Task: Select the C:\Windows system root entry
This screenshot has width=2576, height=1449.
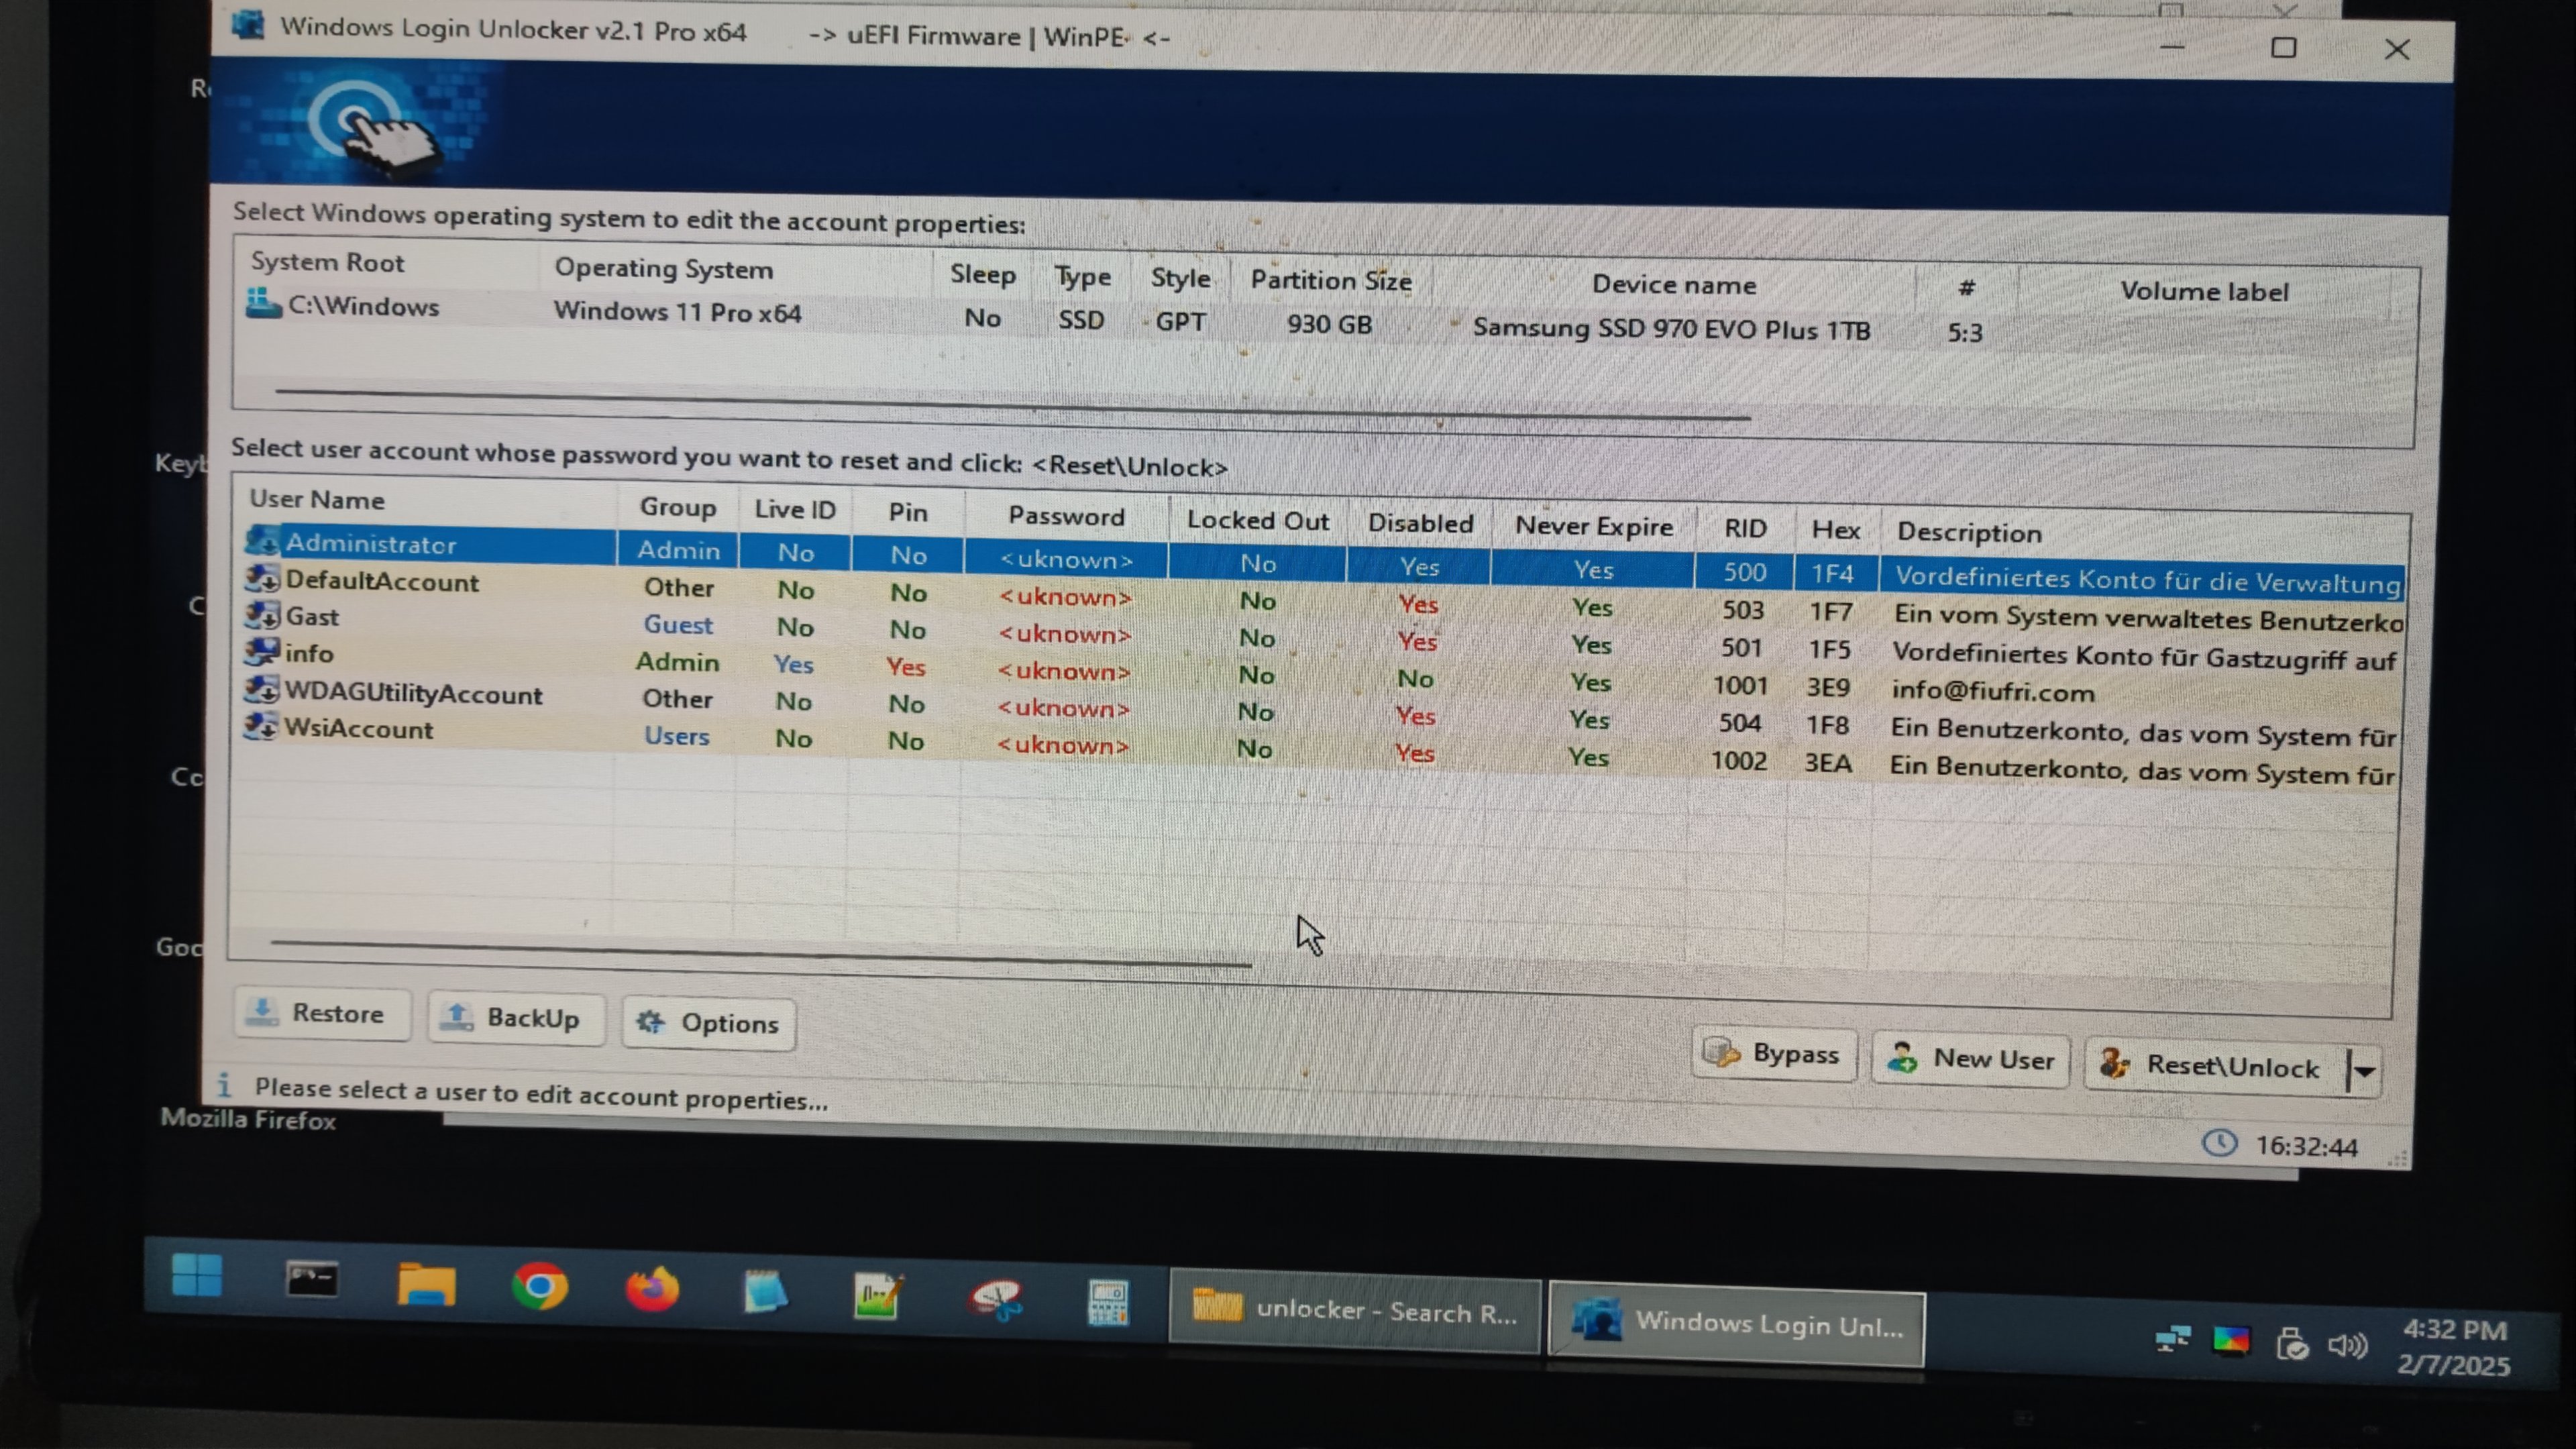Action: [x=363, y=307]
